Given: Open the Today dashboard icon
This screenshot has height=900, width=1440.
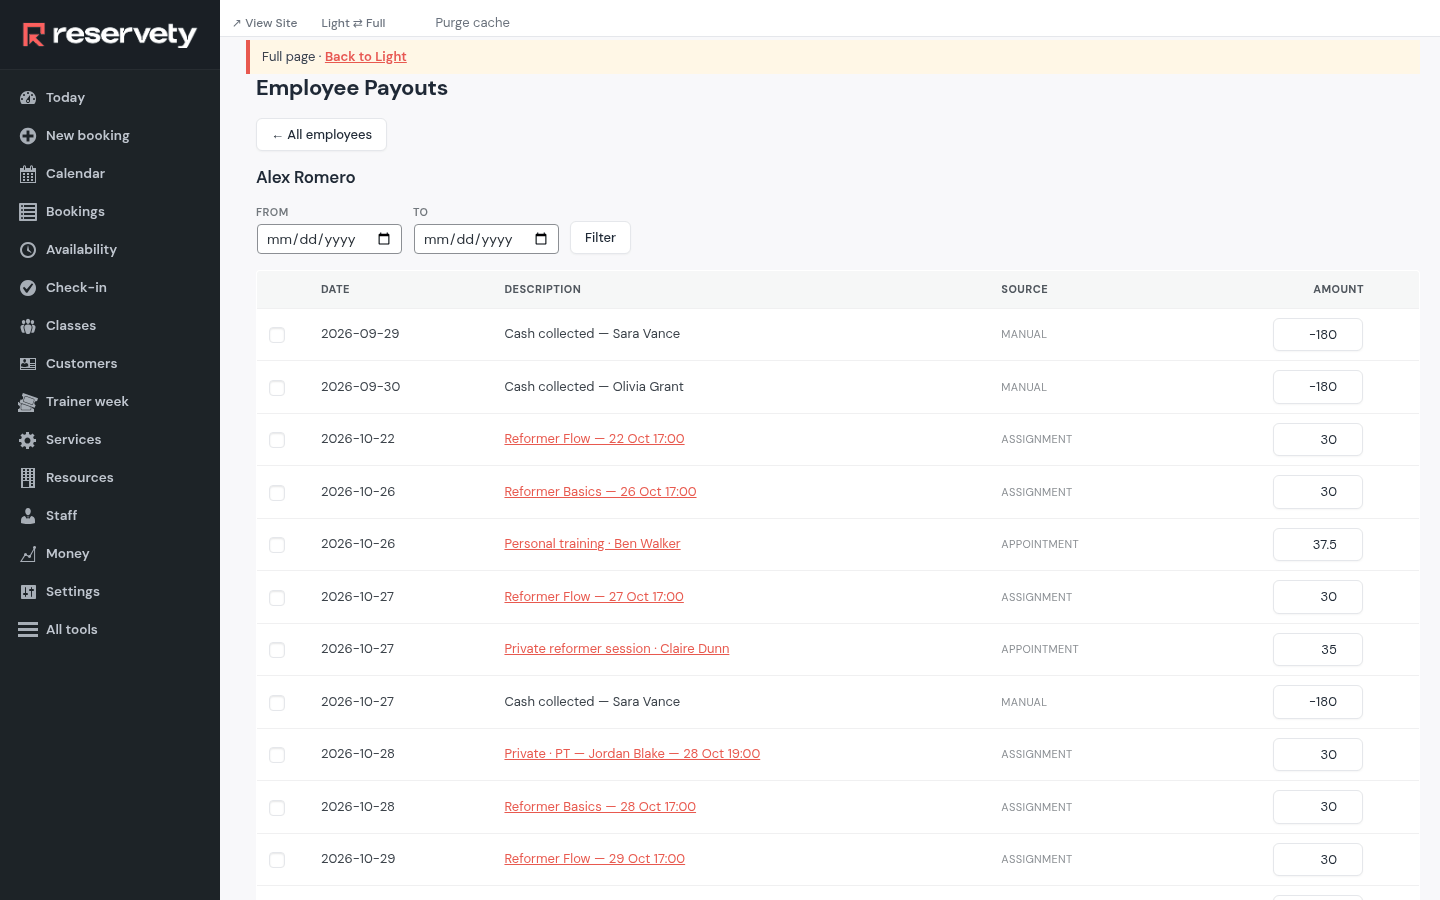Looking at the screenshot, I should click(28, 98).
